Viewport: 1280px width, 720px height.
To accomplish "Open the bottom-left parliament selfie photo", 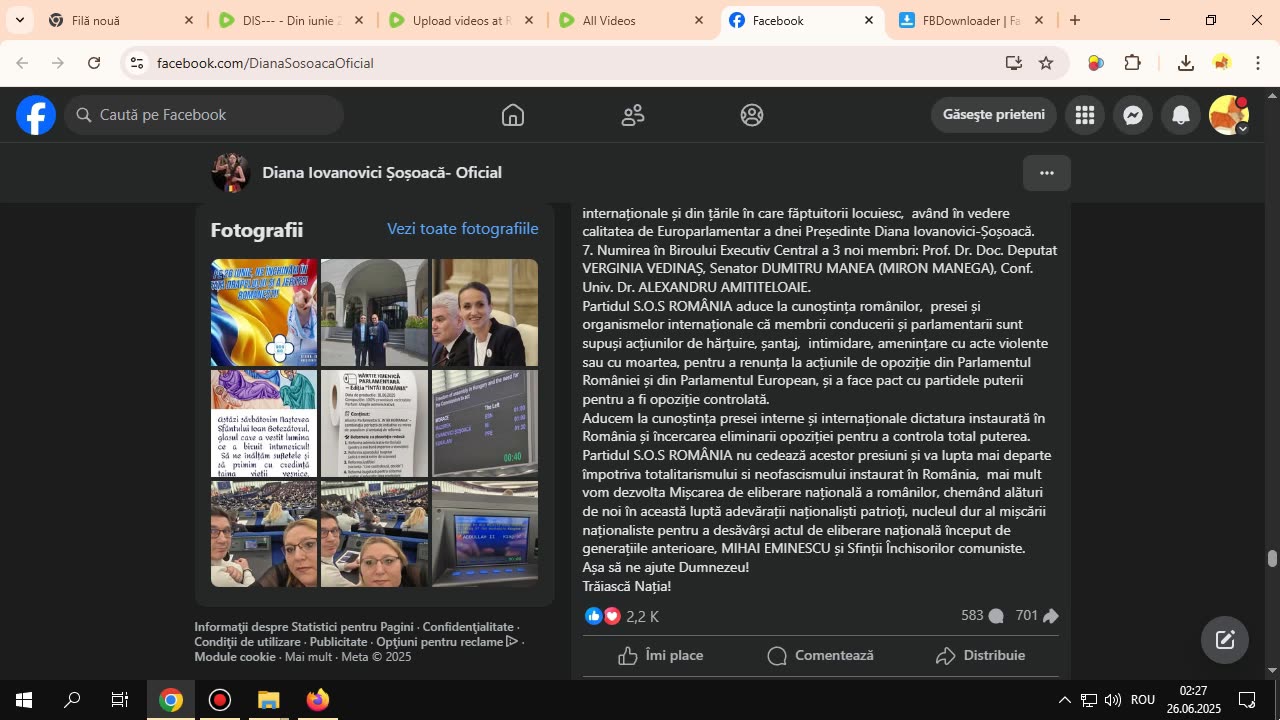I will [264, 534].
